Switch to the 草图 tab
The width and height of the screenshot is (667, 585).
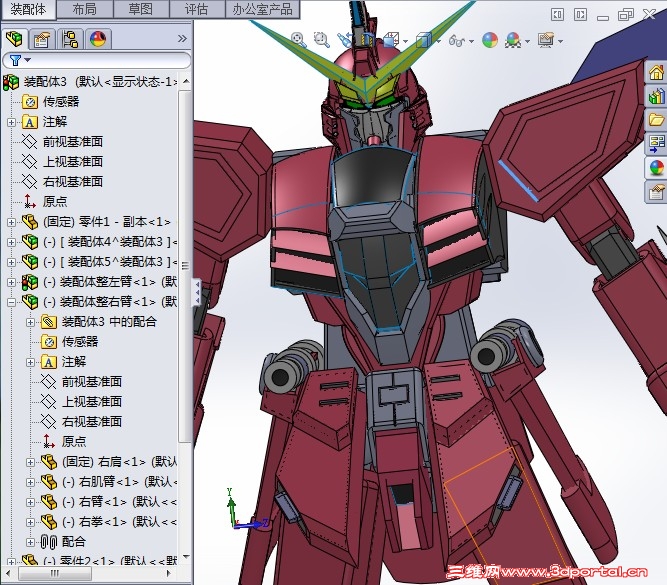point(141,9)
